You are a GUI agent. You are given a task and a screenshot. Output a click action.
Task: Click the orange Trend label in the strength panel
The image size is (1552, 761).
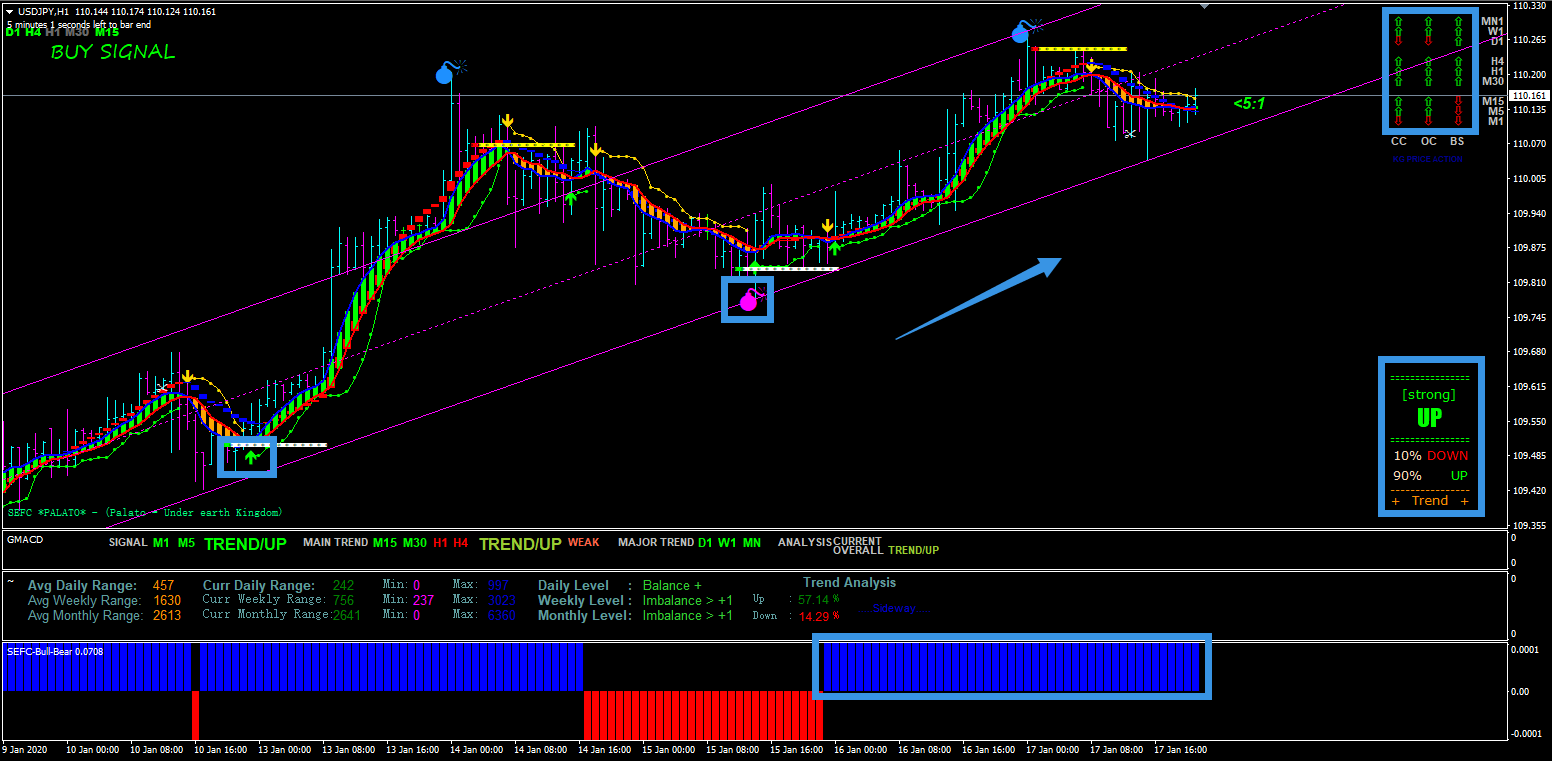[x=1430, y=501]
